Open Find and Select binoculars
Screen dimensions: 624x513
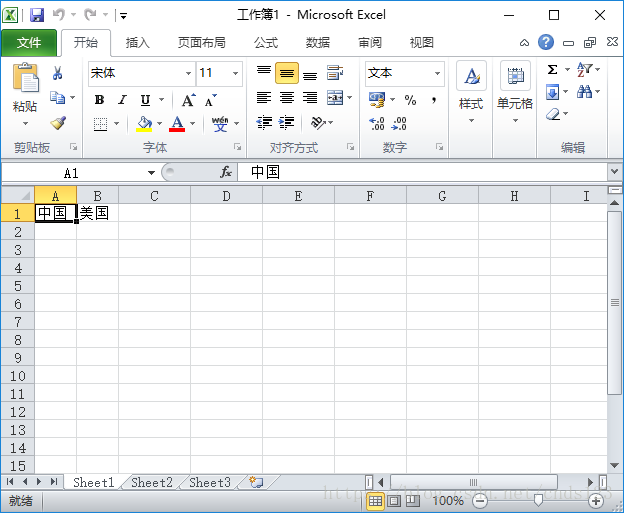(584, 92)
